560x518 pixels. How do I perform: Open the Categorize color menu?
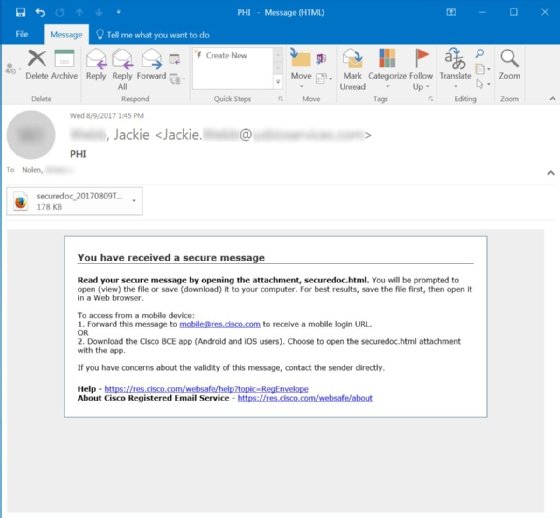(x=387, y=69)
